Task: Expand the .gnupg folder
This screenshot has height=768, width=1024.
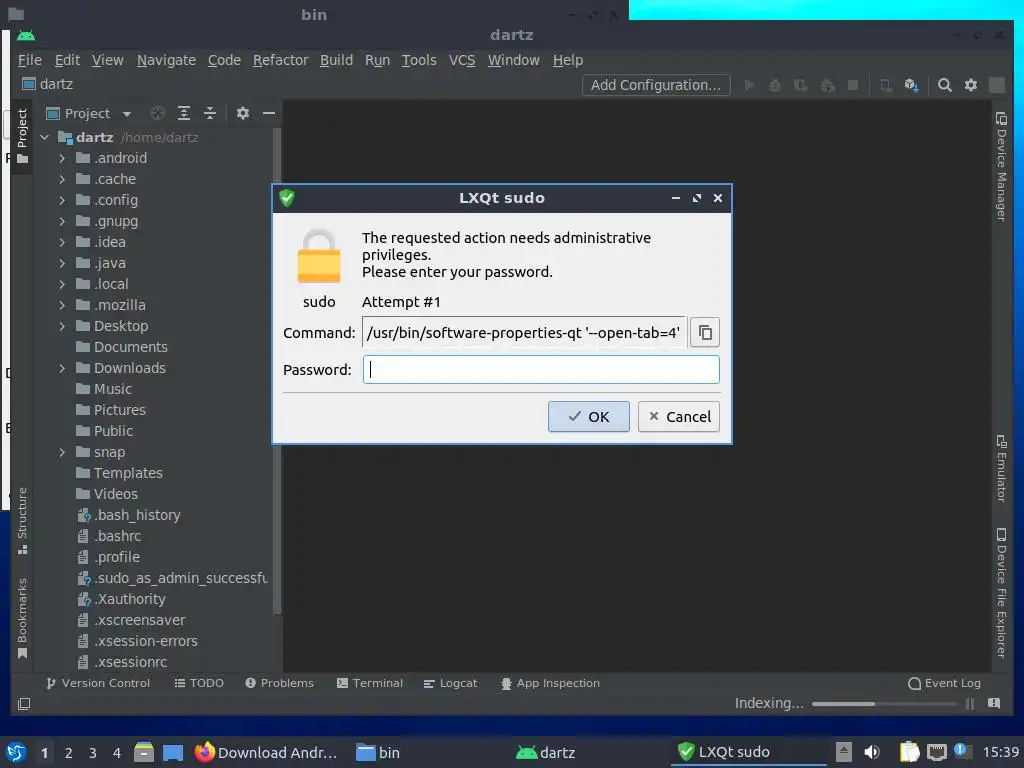Action: [x=62, y=221]
